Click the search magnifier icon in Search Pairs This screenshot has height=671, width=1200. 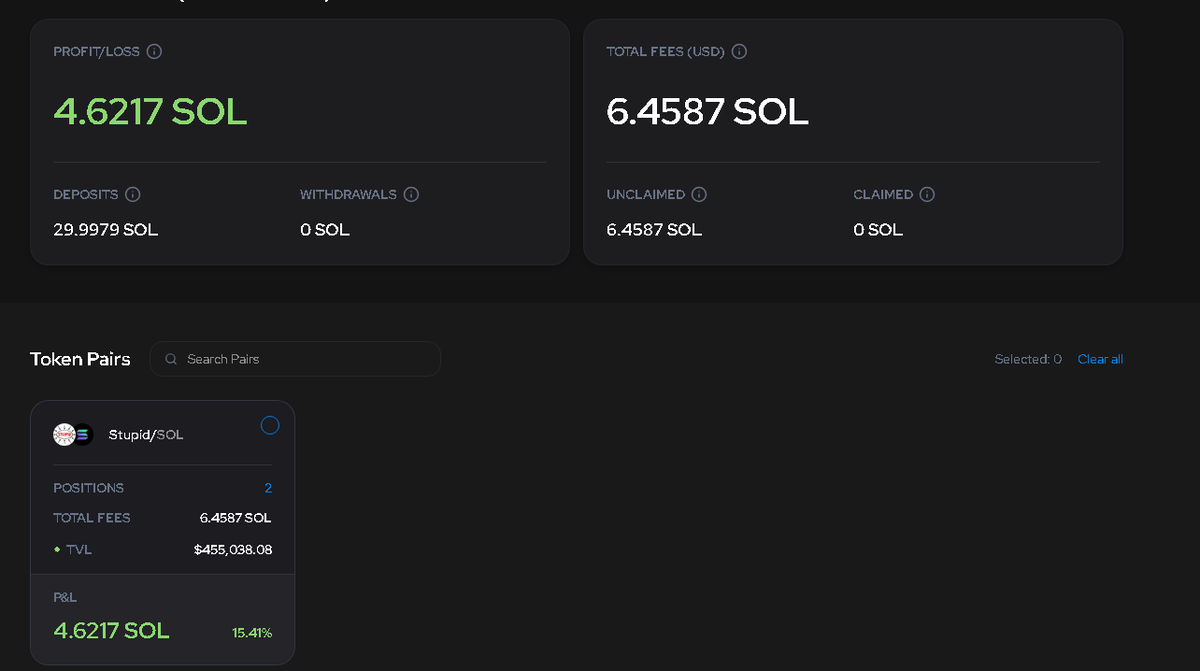pyautogui.click(x=172, y=359)
